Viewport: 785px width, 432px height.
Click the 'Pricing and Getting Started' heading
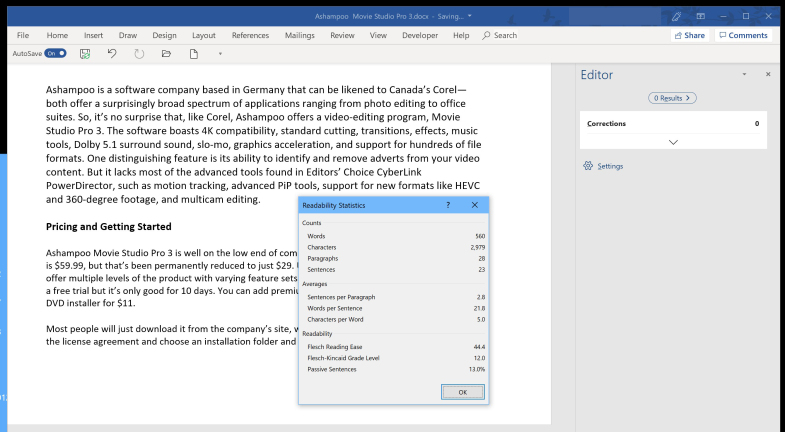pos(109,226)
